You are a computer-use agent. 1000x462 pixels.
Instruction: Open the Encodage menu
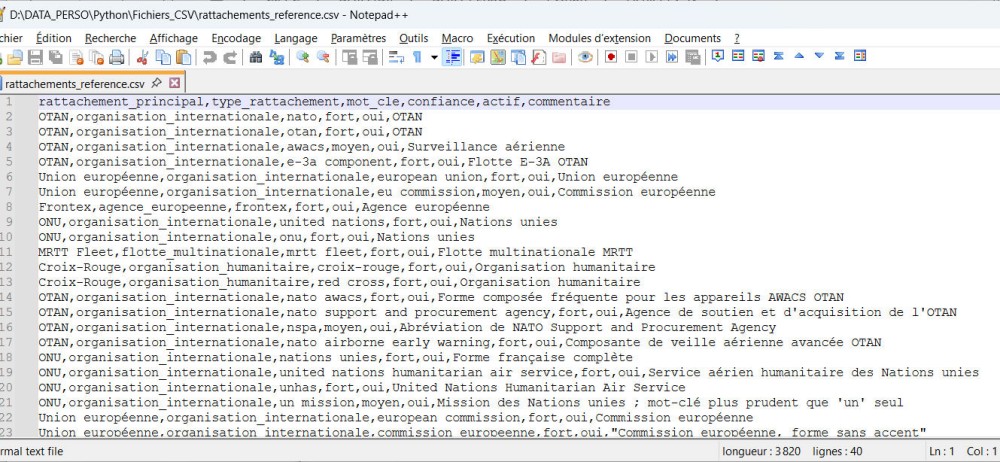236,38
